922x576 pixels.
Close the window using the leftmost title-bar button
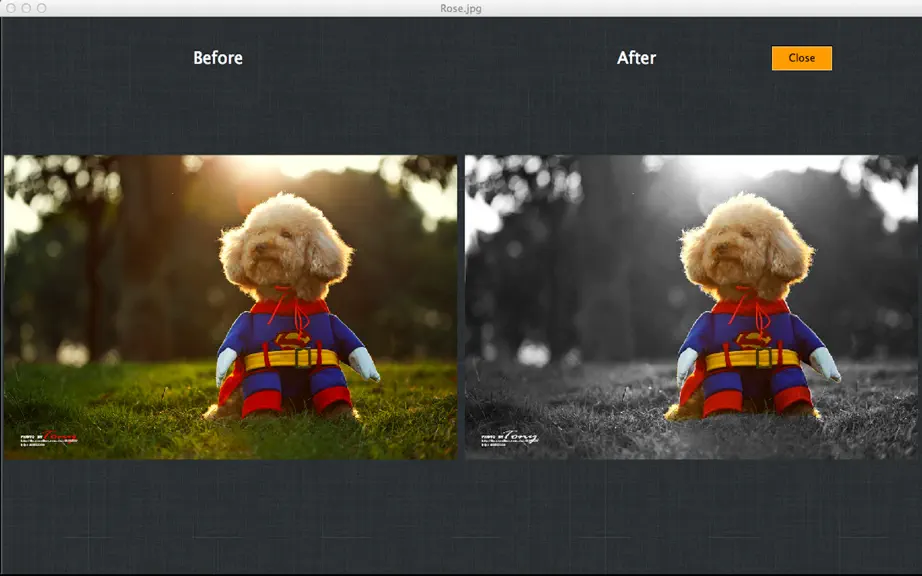(11, 8)
